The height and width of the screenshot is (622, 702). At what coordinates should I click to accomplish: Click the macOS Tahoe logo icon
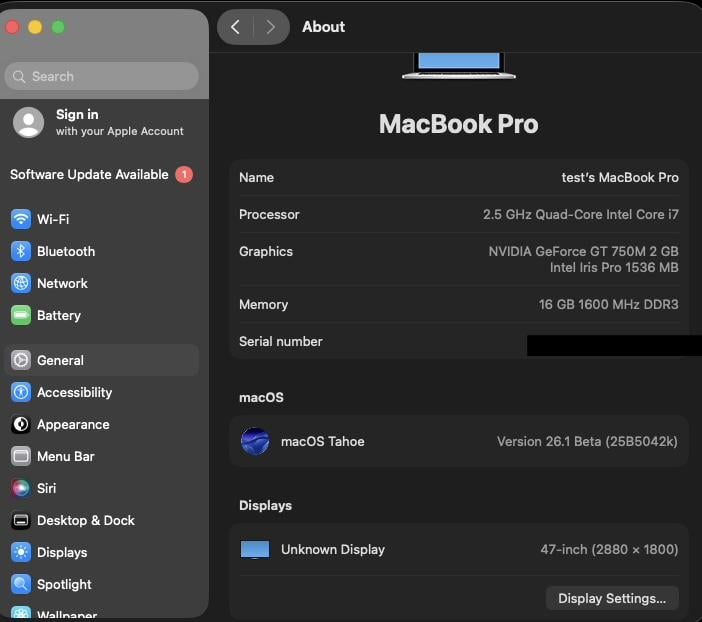255,441
